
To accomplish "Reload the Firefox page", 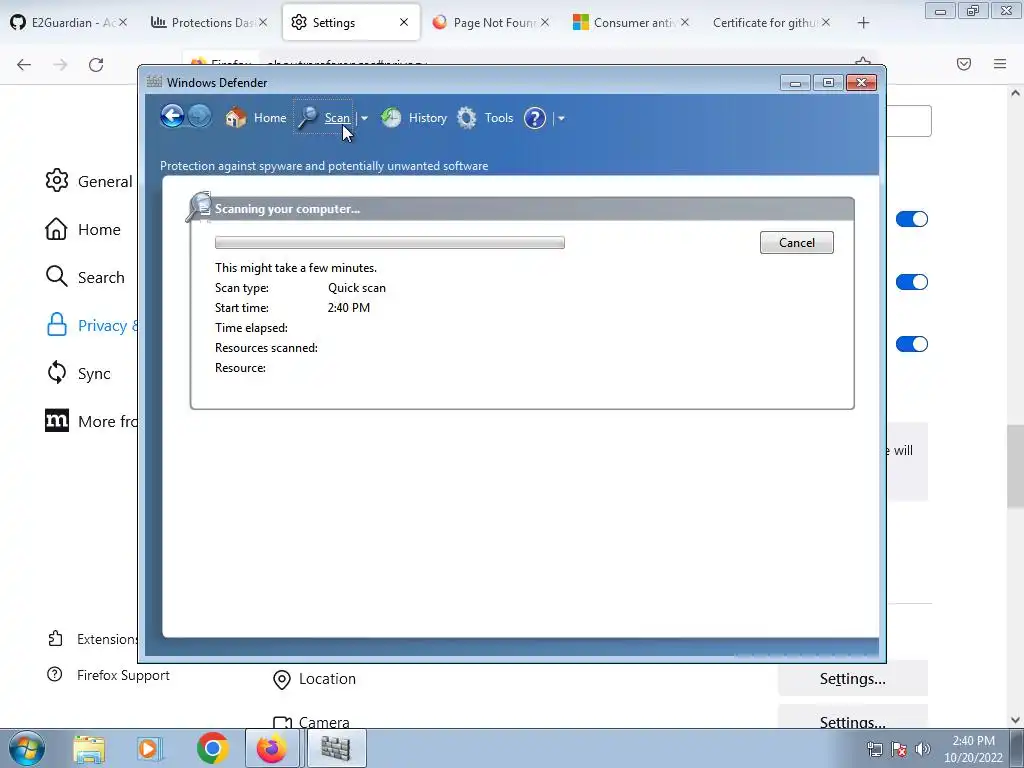I will 96,64.
